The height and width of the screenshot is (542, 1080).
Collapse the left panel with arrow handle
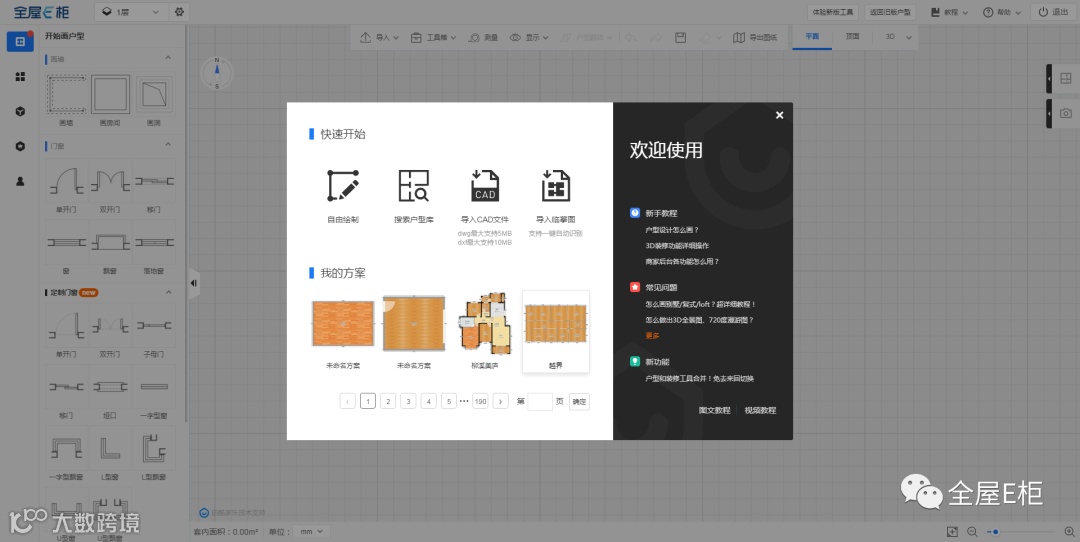(194, 283)
